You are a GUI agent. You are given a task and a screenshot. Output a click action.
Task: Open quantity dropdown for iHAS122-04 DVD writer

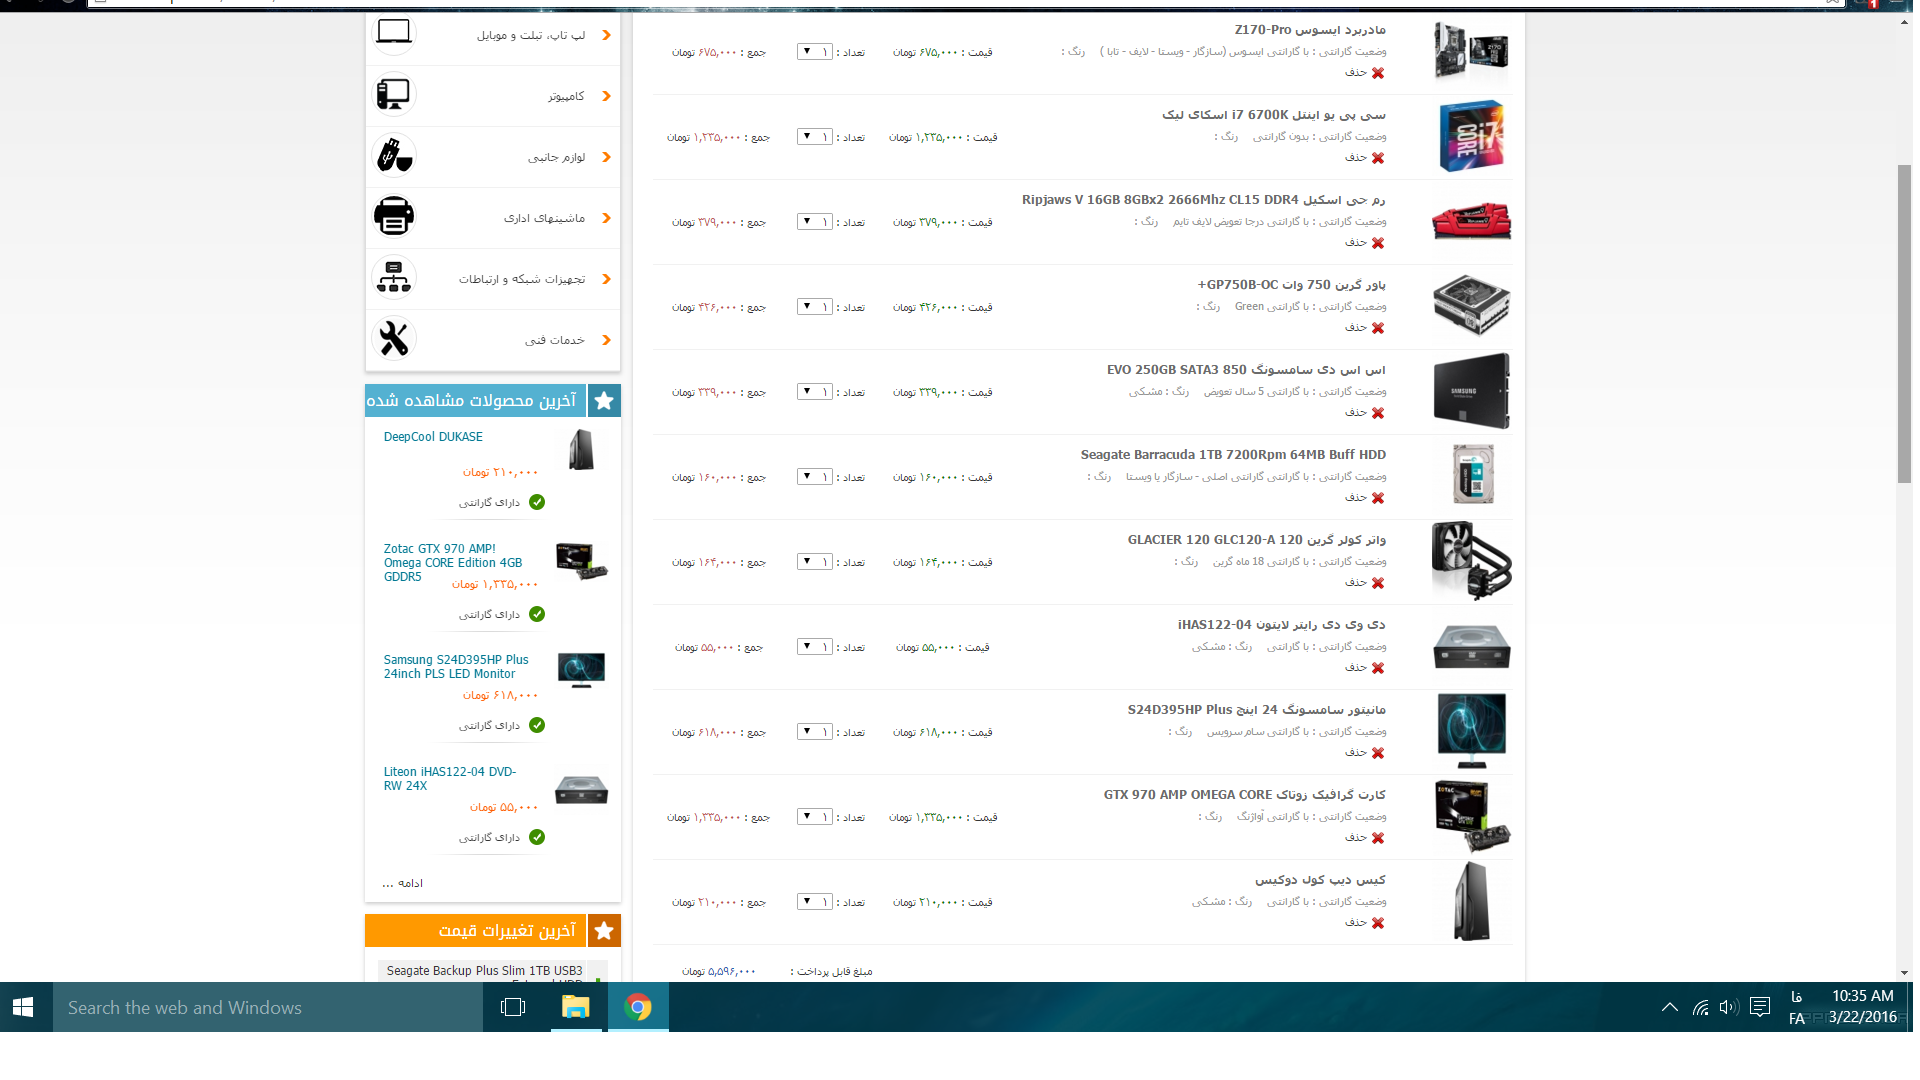(815, 647)
